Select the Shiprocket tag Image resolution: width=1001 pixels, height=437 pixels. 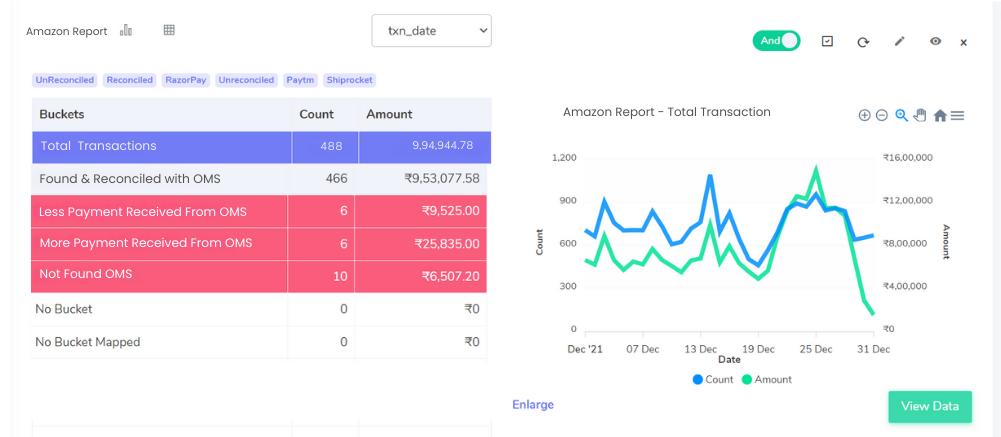coord(349,80)
